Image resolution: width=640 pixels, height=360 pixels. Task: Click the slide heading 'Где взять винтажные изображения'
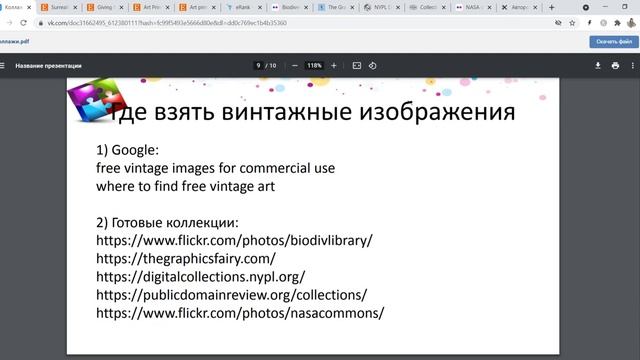coord(312,112)
